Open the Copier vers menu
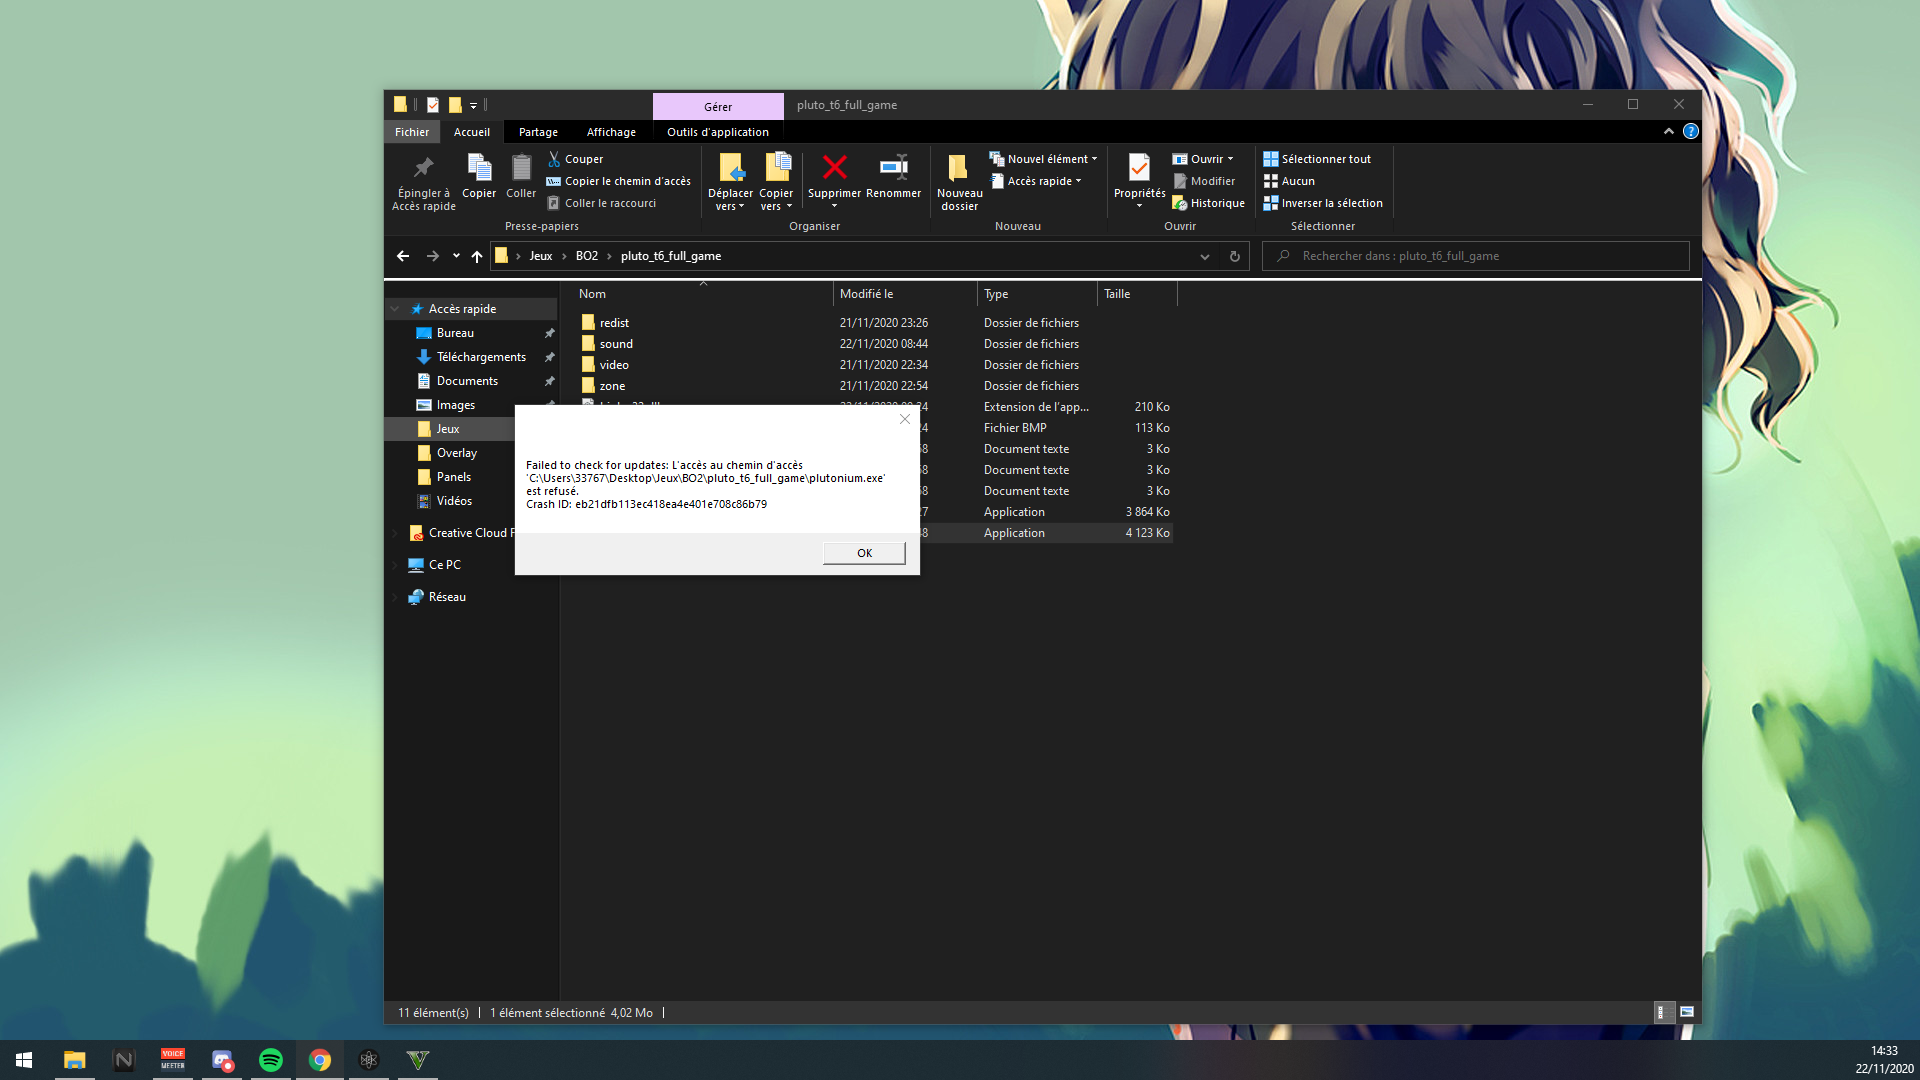The height and width of the screenshot is (1080, 1920). click(776, 181)
